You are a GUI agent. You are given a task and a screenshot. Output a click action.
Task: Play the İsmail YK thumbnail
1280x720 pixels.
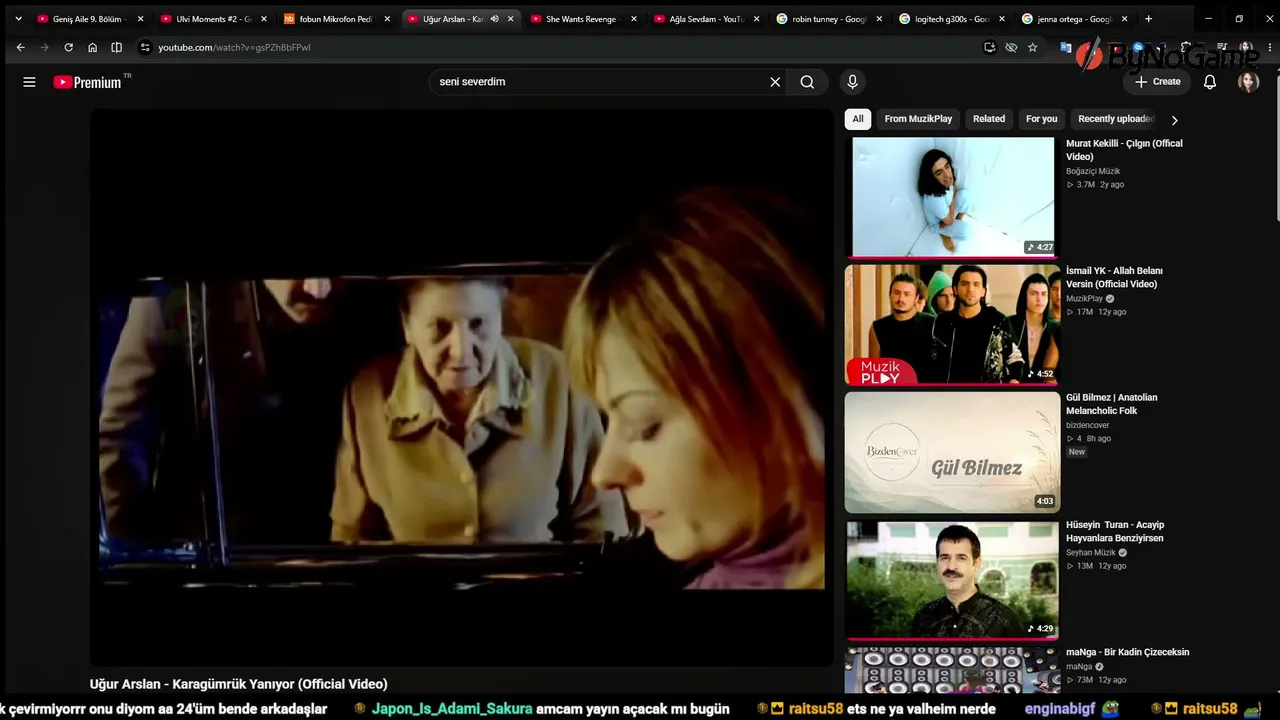point(952,324)
